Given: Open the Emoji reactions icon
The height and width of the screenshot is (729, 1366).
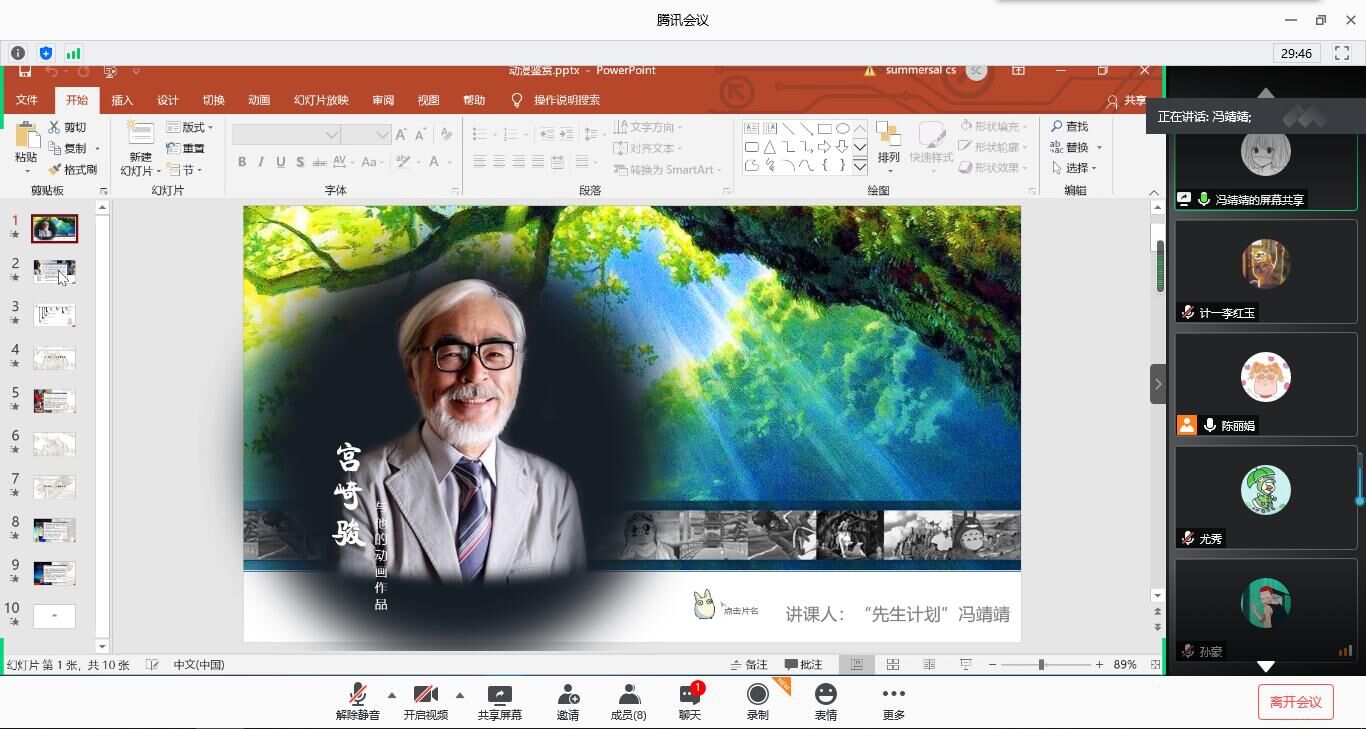Looking at the screenshot, I should pyautogui.click(x=825, y=695).
